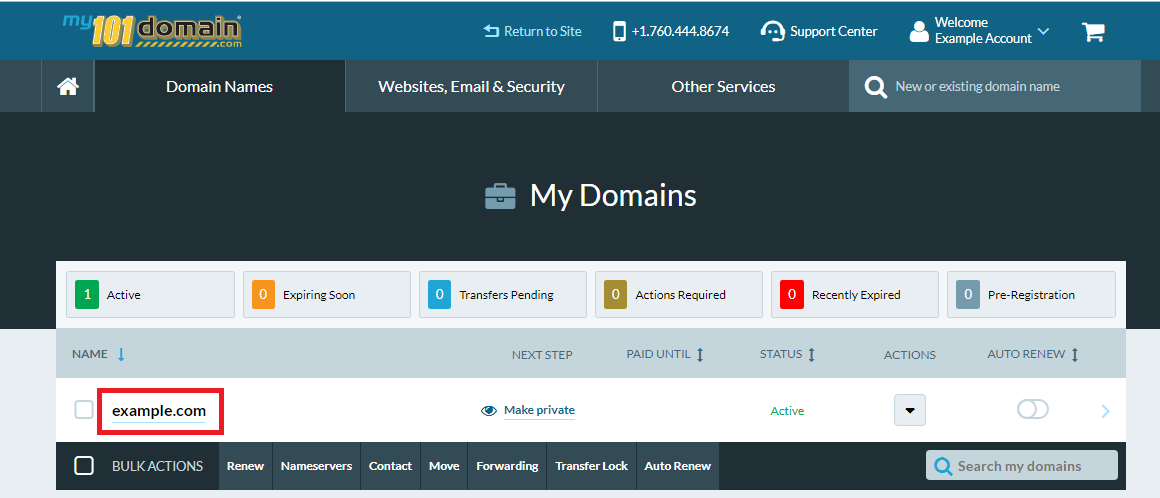Filter by the Expiring Soon orange badge
The image size is (1160, 498).
[x=263, y=295]
